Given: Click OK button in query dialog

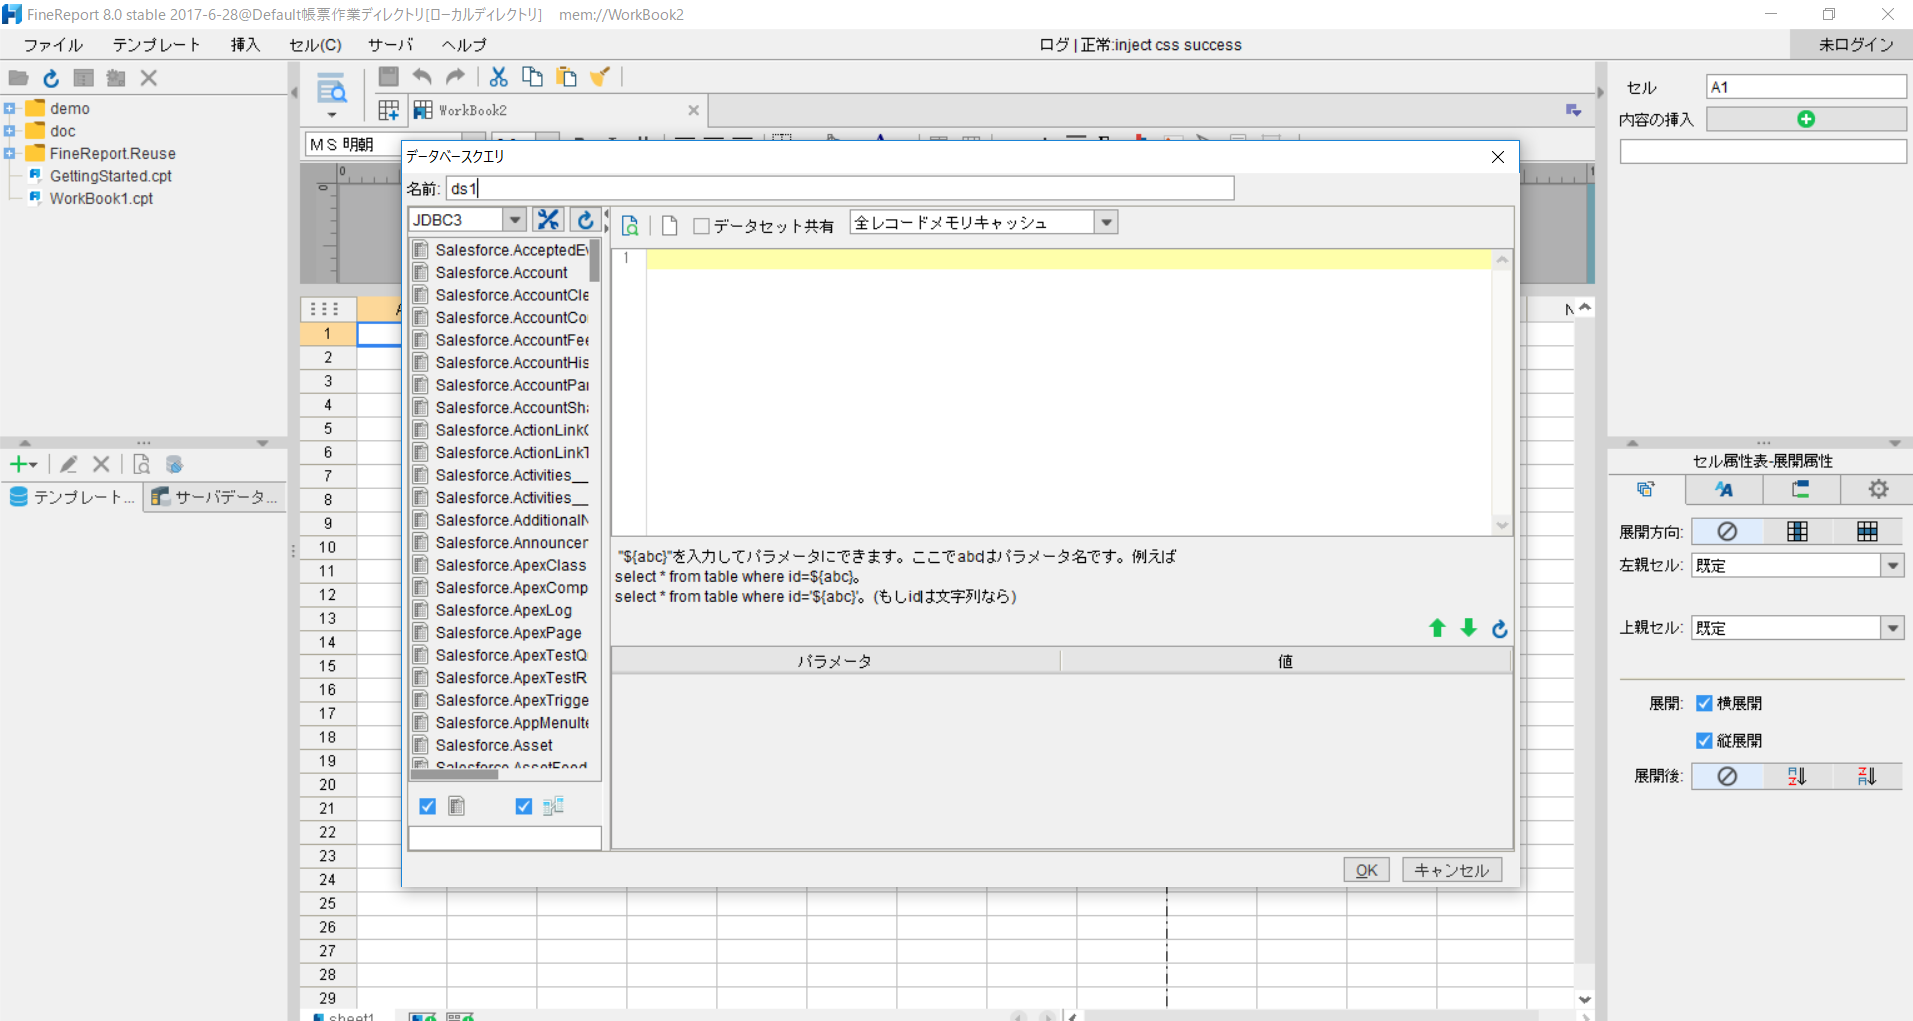Looking at the screenshot, I should point(1366,870).
